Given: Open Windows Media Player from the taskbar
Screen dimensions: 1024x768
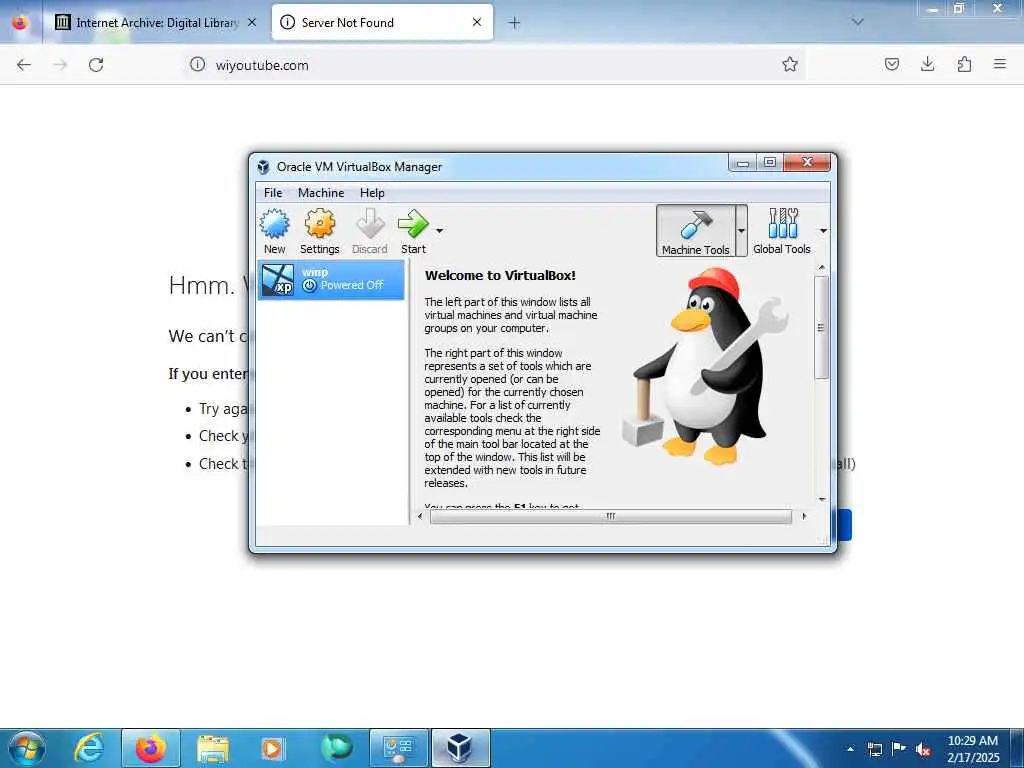Looking at the screenshot, I should point(272,748).
